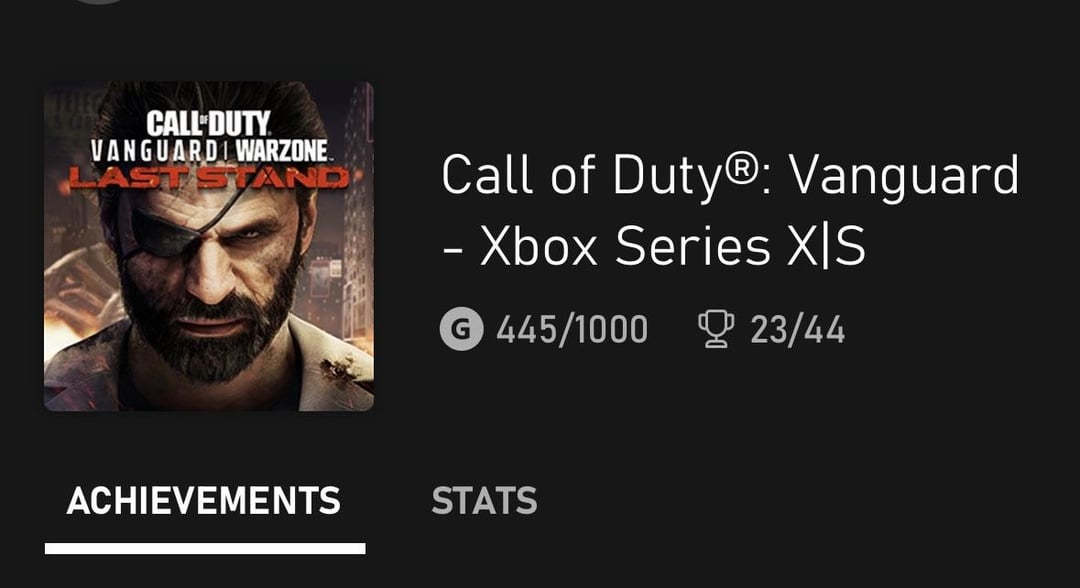The image size is (1080, 588).
Task: Click the Gamerscore G icon
Action: (460, 329)
